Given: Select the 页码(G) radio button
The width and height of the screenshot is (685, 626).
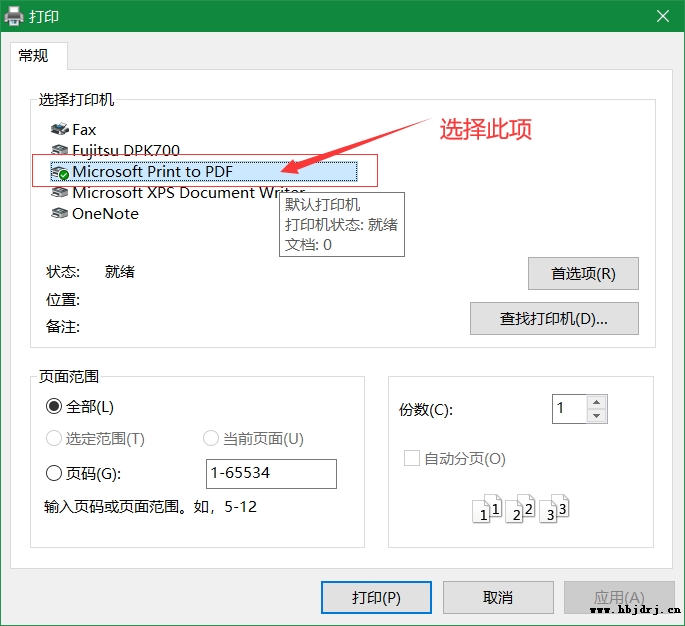Looking at the screenshot, I should 54,473.
